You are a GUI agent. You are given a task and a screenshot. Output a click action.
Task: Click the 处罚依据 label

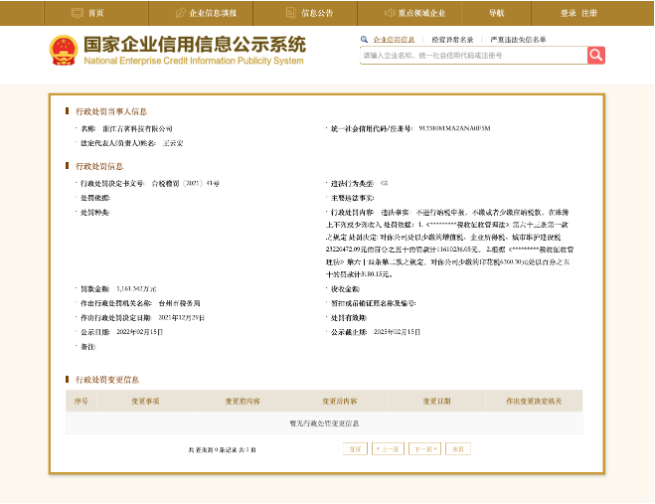[95, 198]
